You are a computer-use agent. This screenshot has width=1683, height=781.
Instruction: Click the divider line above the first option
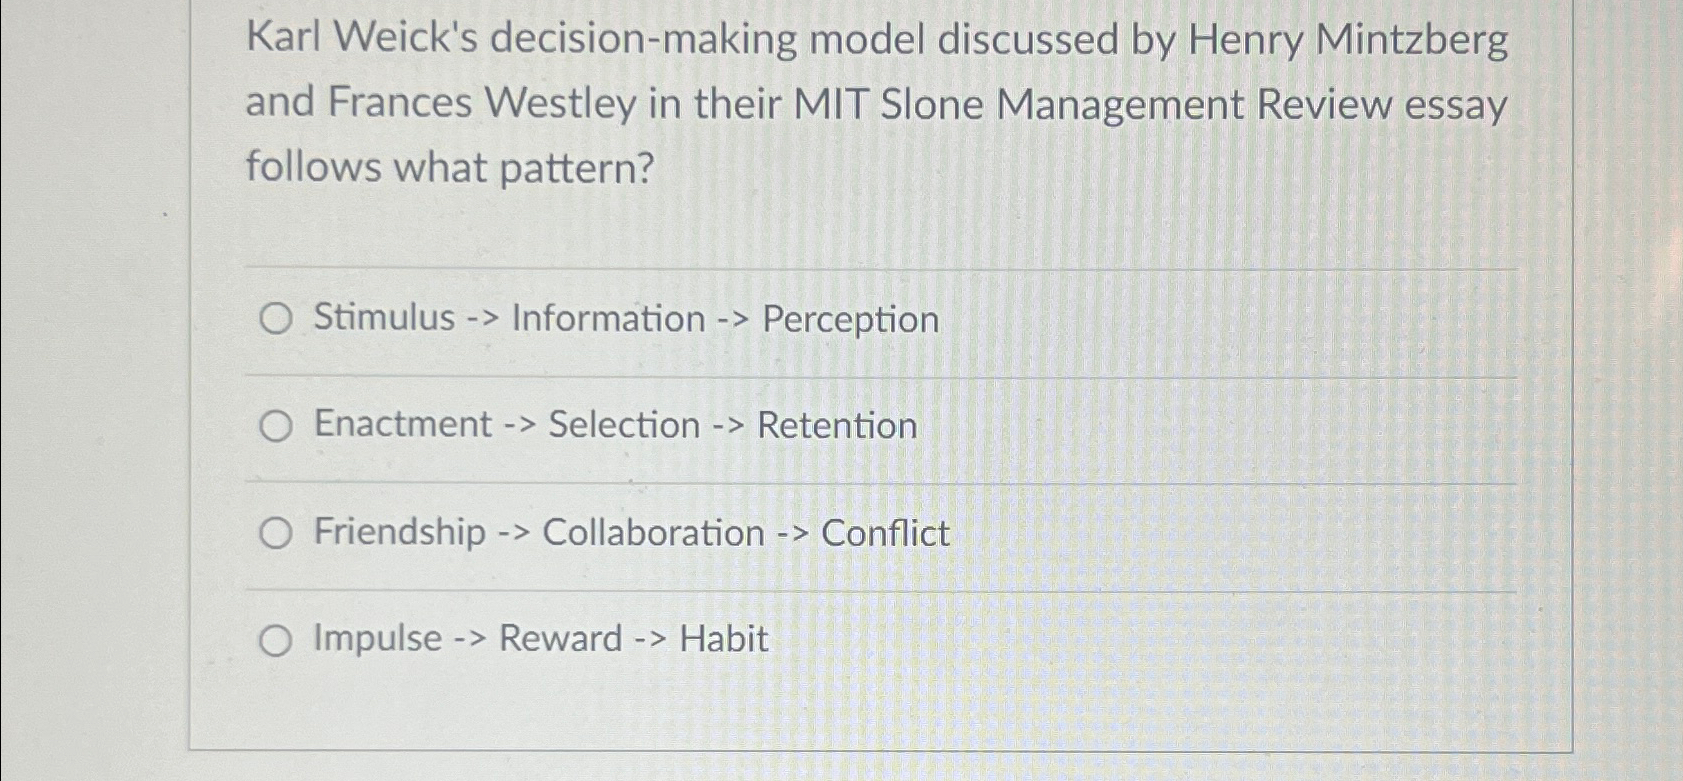click(x=880, y=265)
